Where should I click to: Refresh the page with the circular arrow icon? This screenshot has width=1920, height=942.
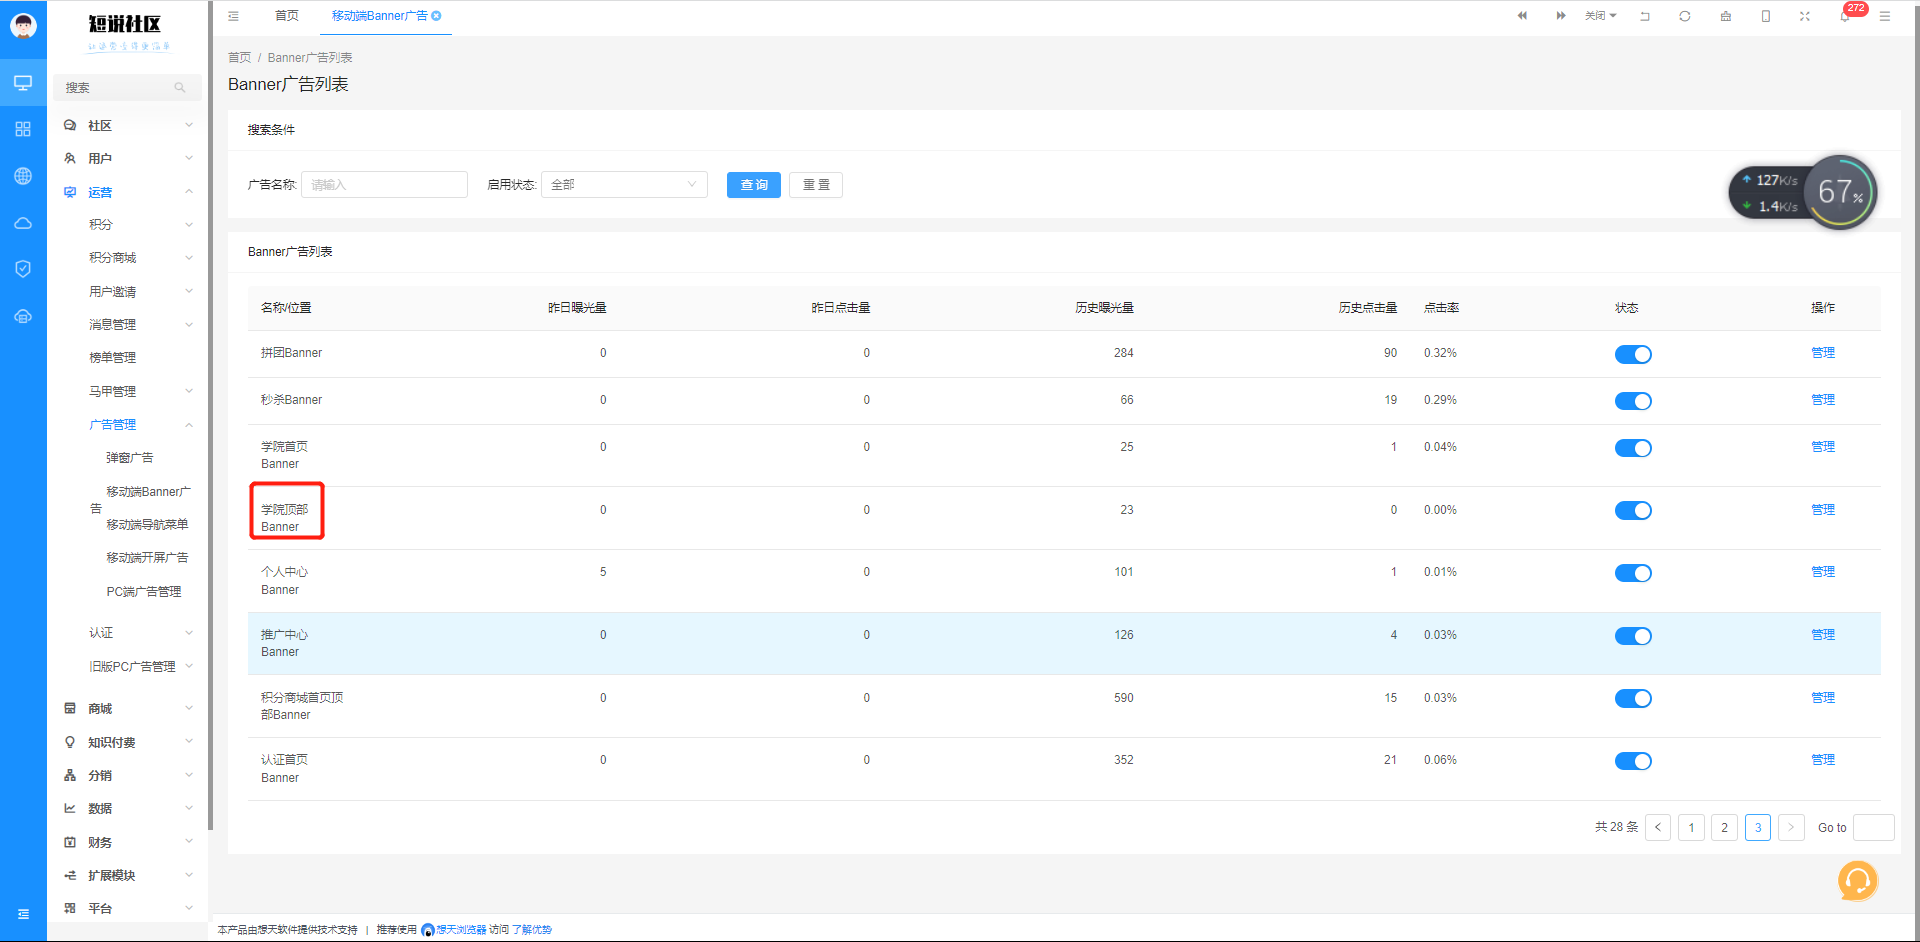coord(1685,16)
